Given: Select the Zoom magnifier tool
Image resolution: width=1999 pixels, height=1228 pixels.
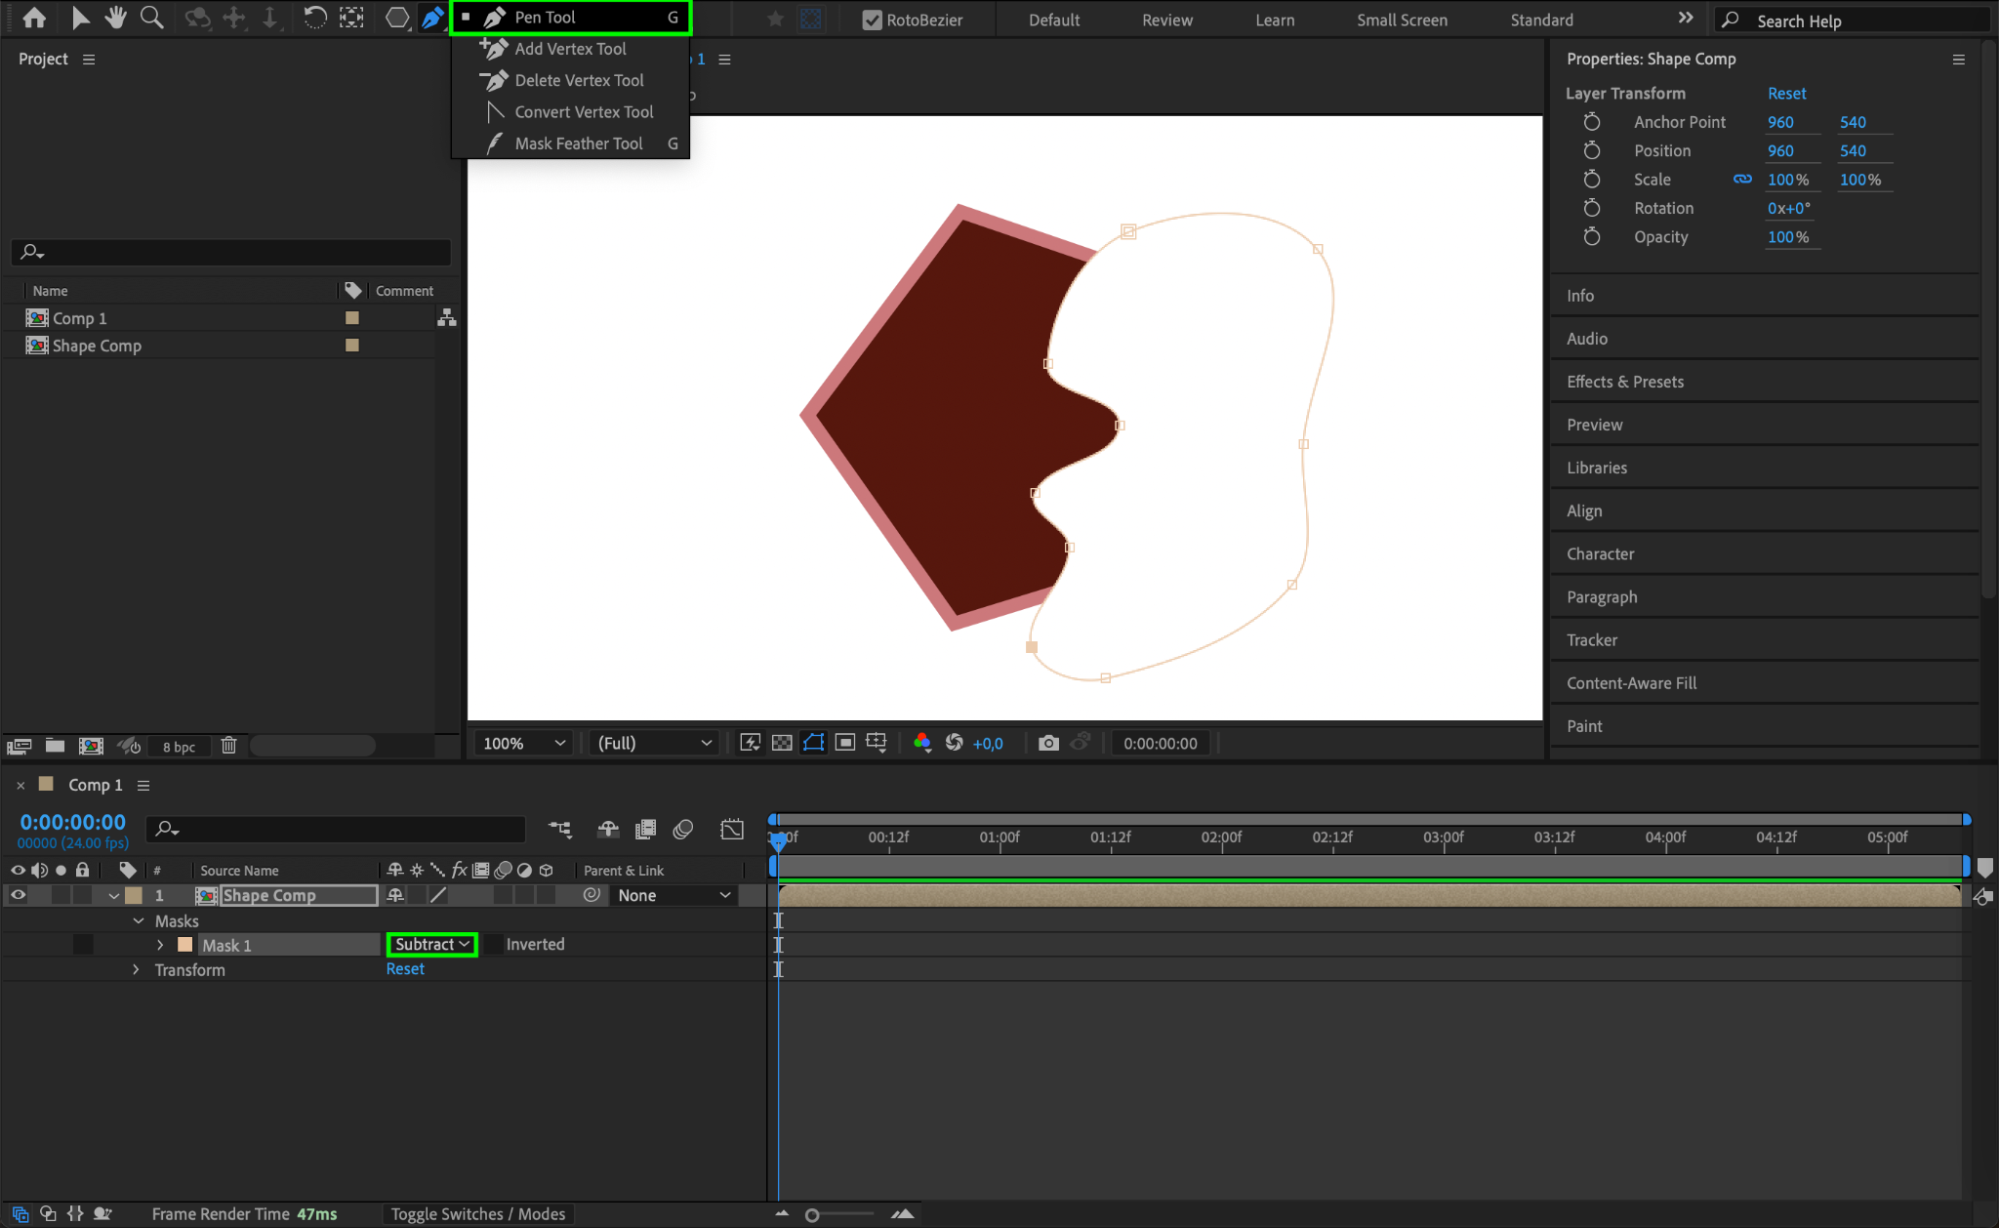Looking at the screenshot, I should pos(152,17).
